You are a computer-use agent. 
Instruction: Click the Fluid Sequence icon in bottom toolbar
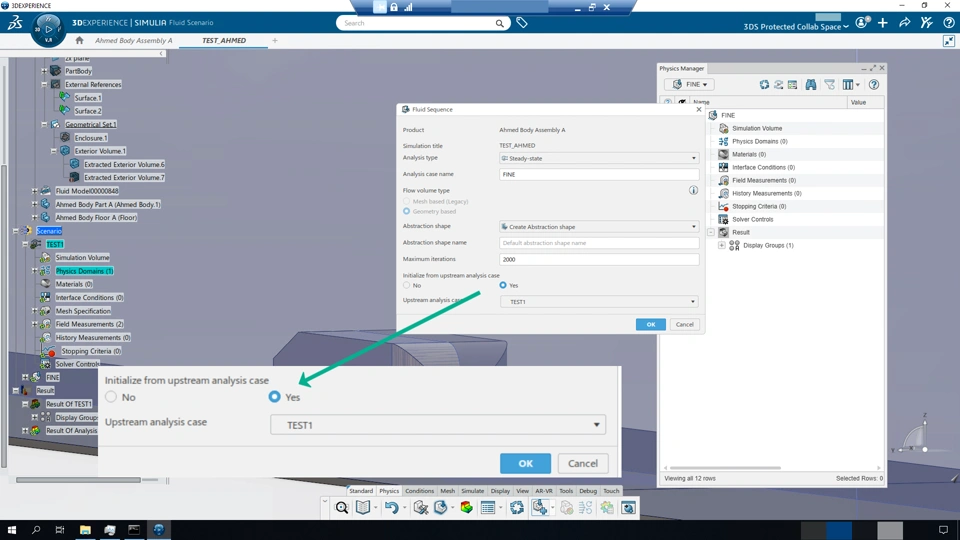(x=539, y=508)
